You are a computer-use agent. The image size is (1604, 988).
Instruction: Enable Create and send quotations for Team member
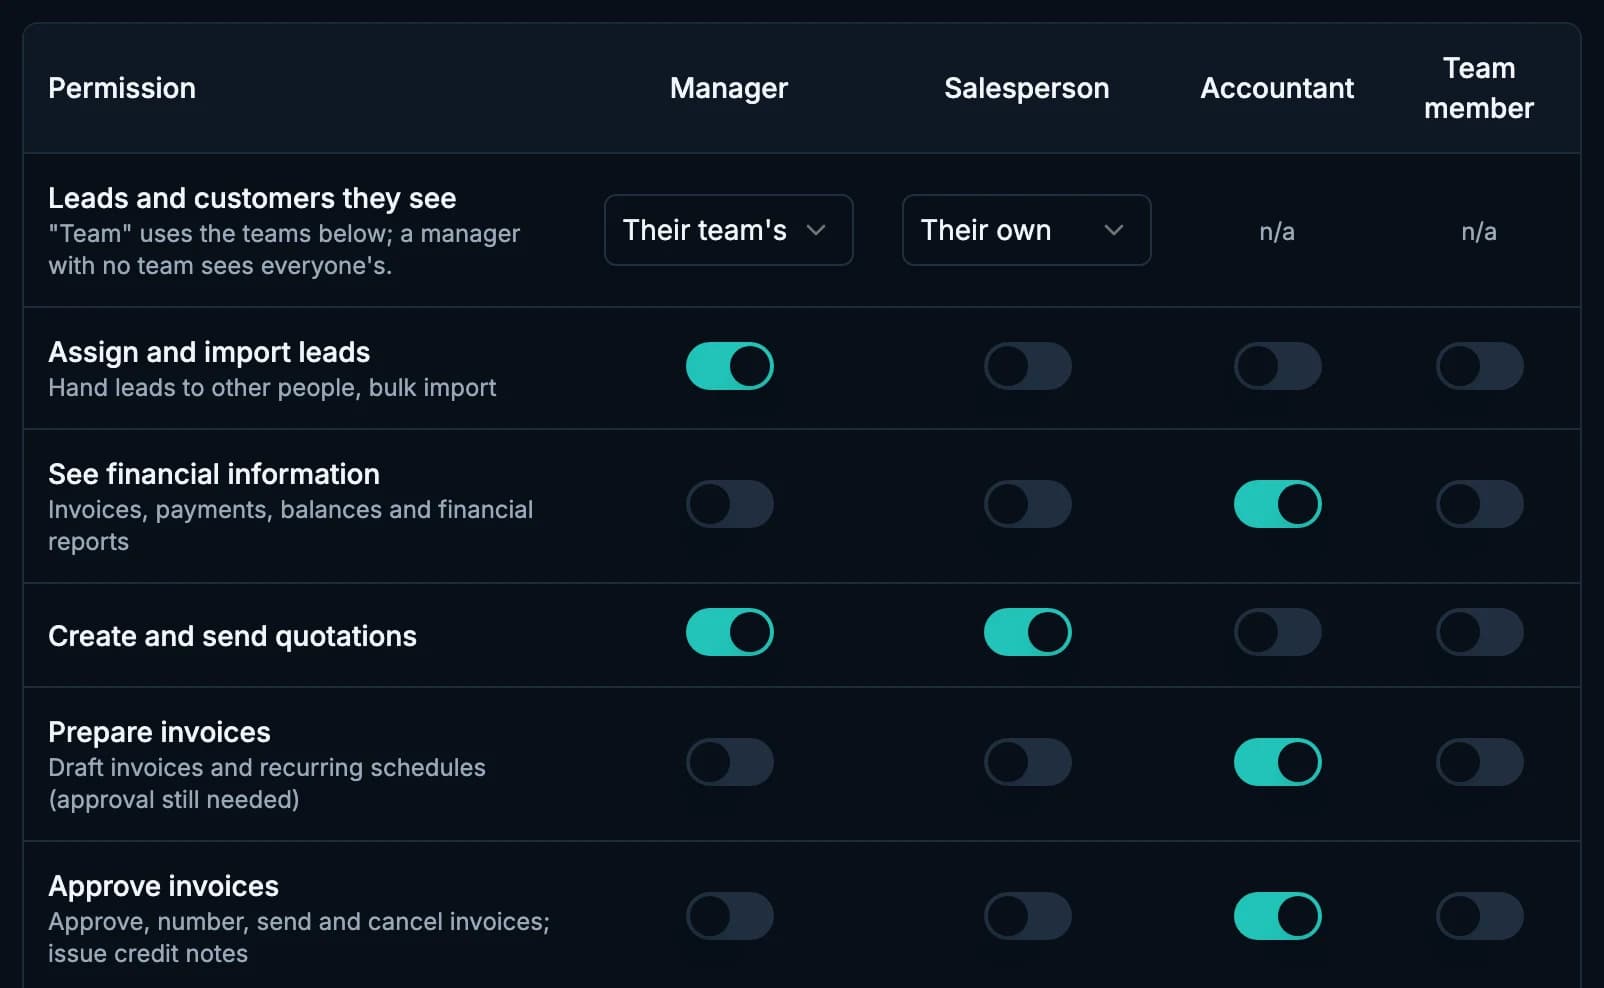tap(1479, 632)
